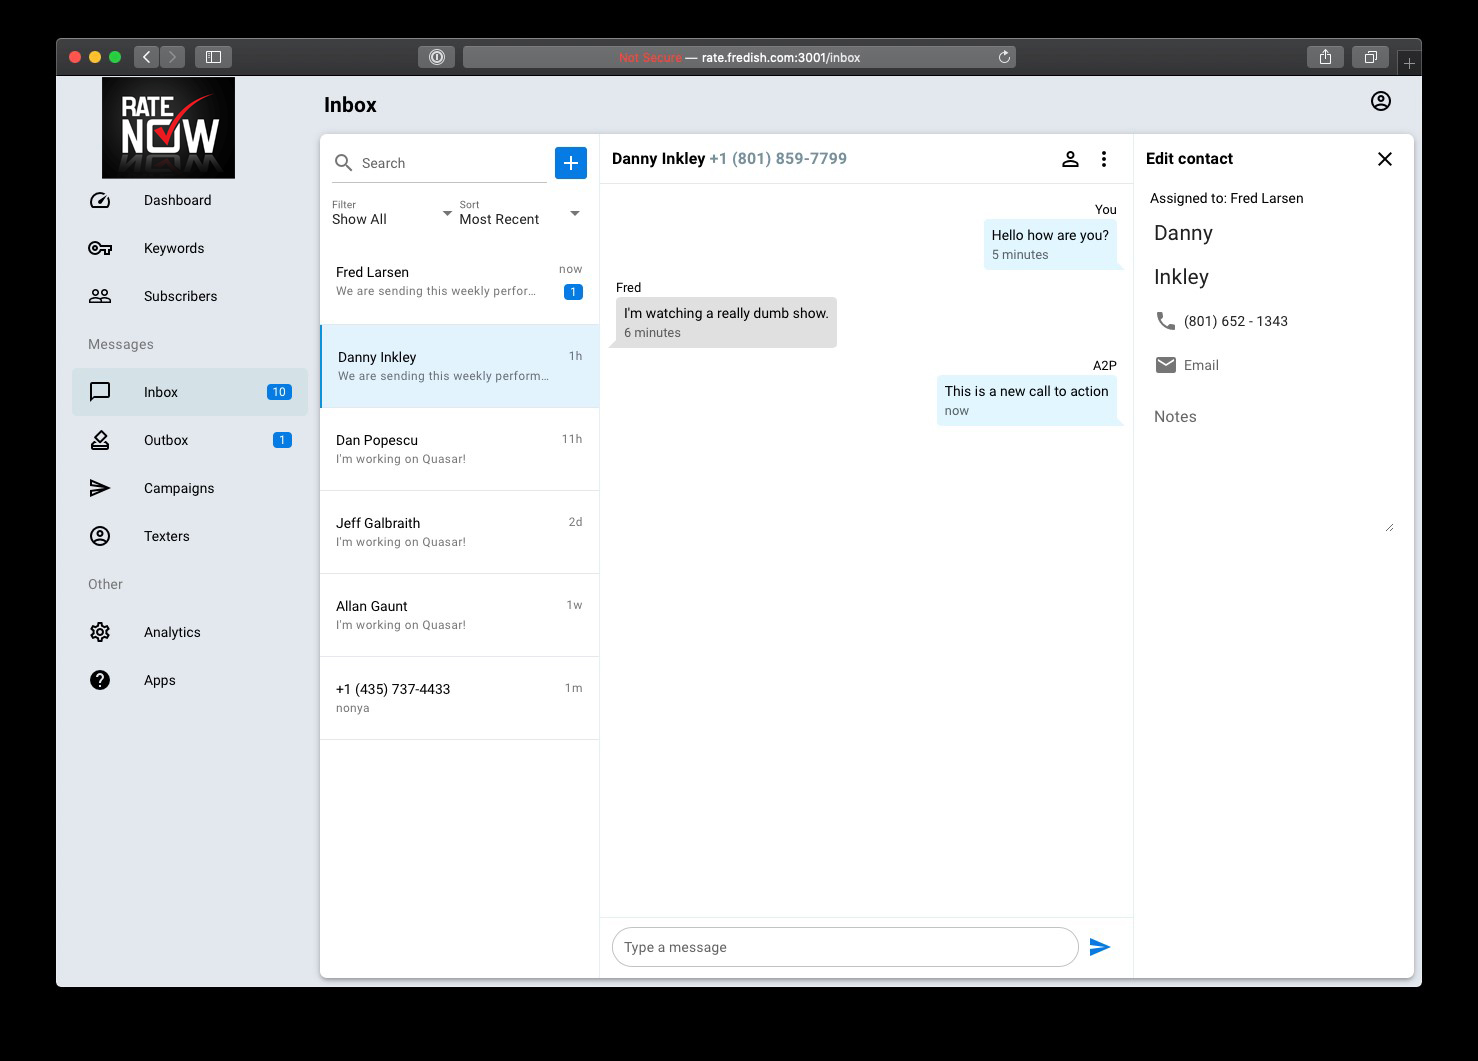The image size is (1478, 1061).
Task: Reload the page in Safari
Action: 1004,57
